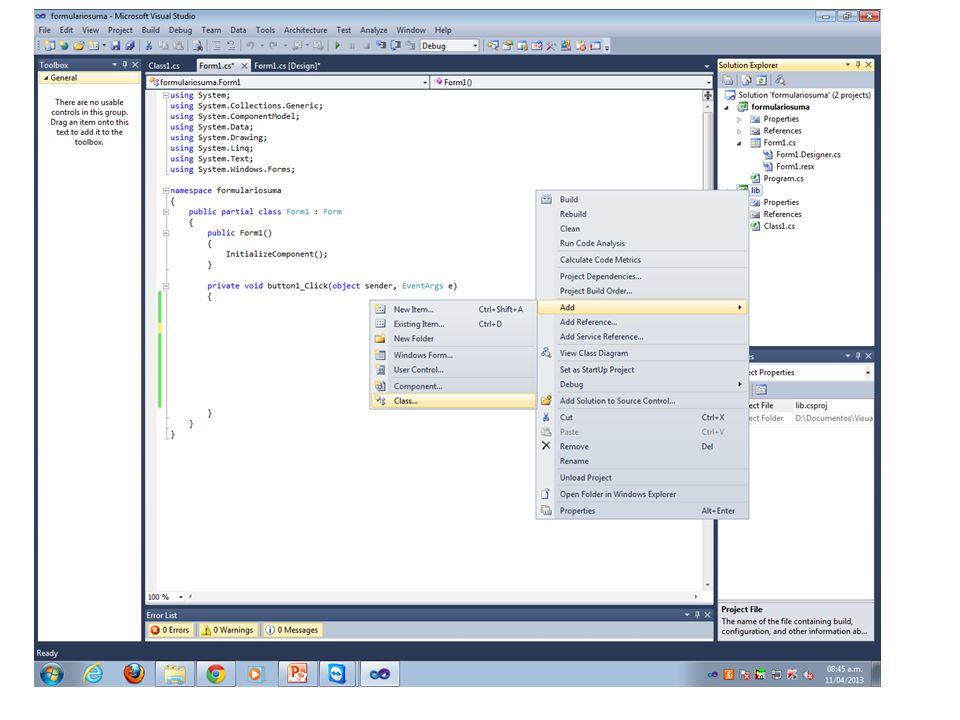This screenshot has height=720, width=960.
Task: Toggle auto-hide pin on the Error List panel
Action: pos(697,615)
